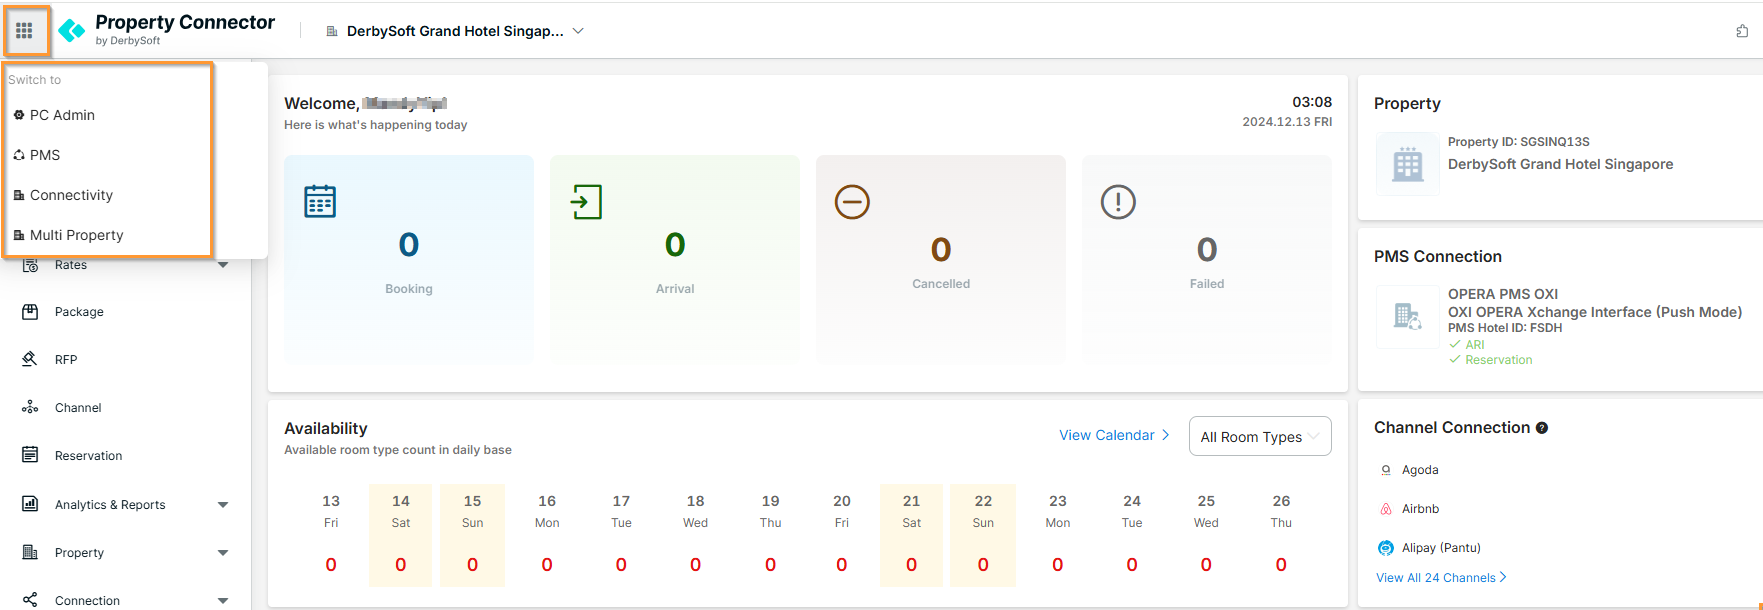Click the Property panel hotel building icon

(1408, 163)
